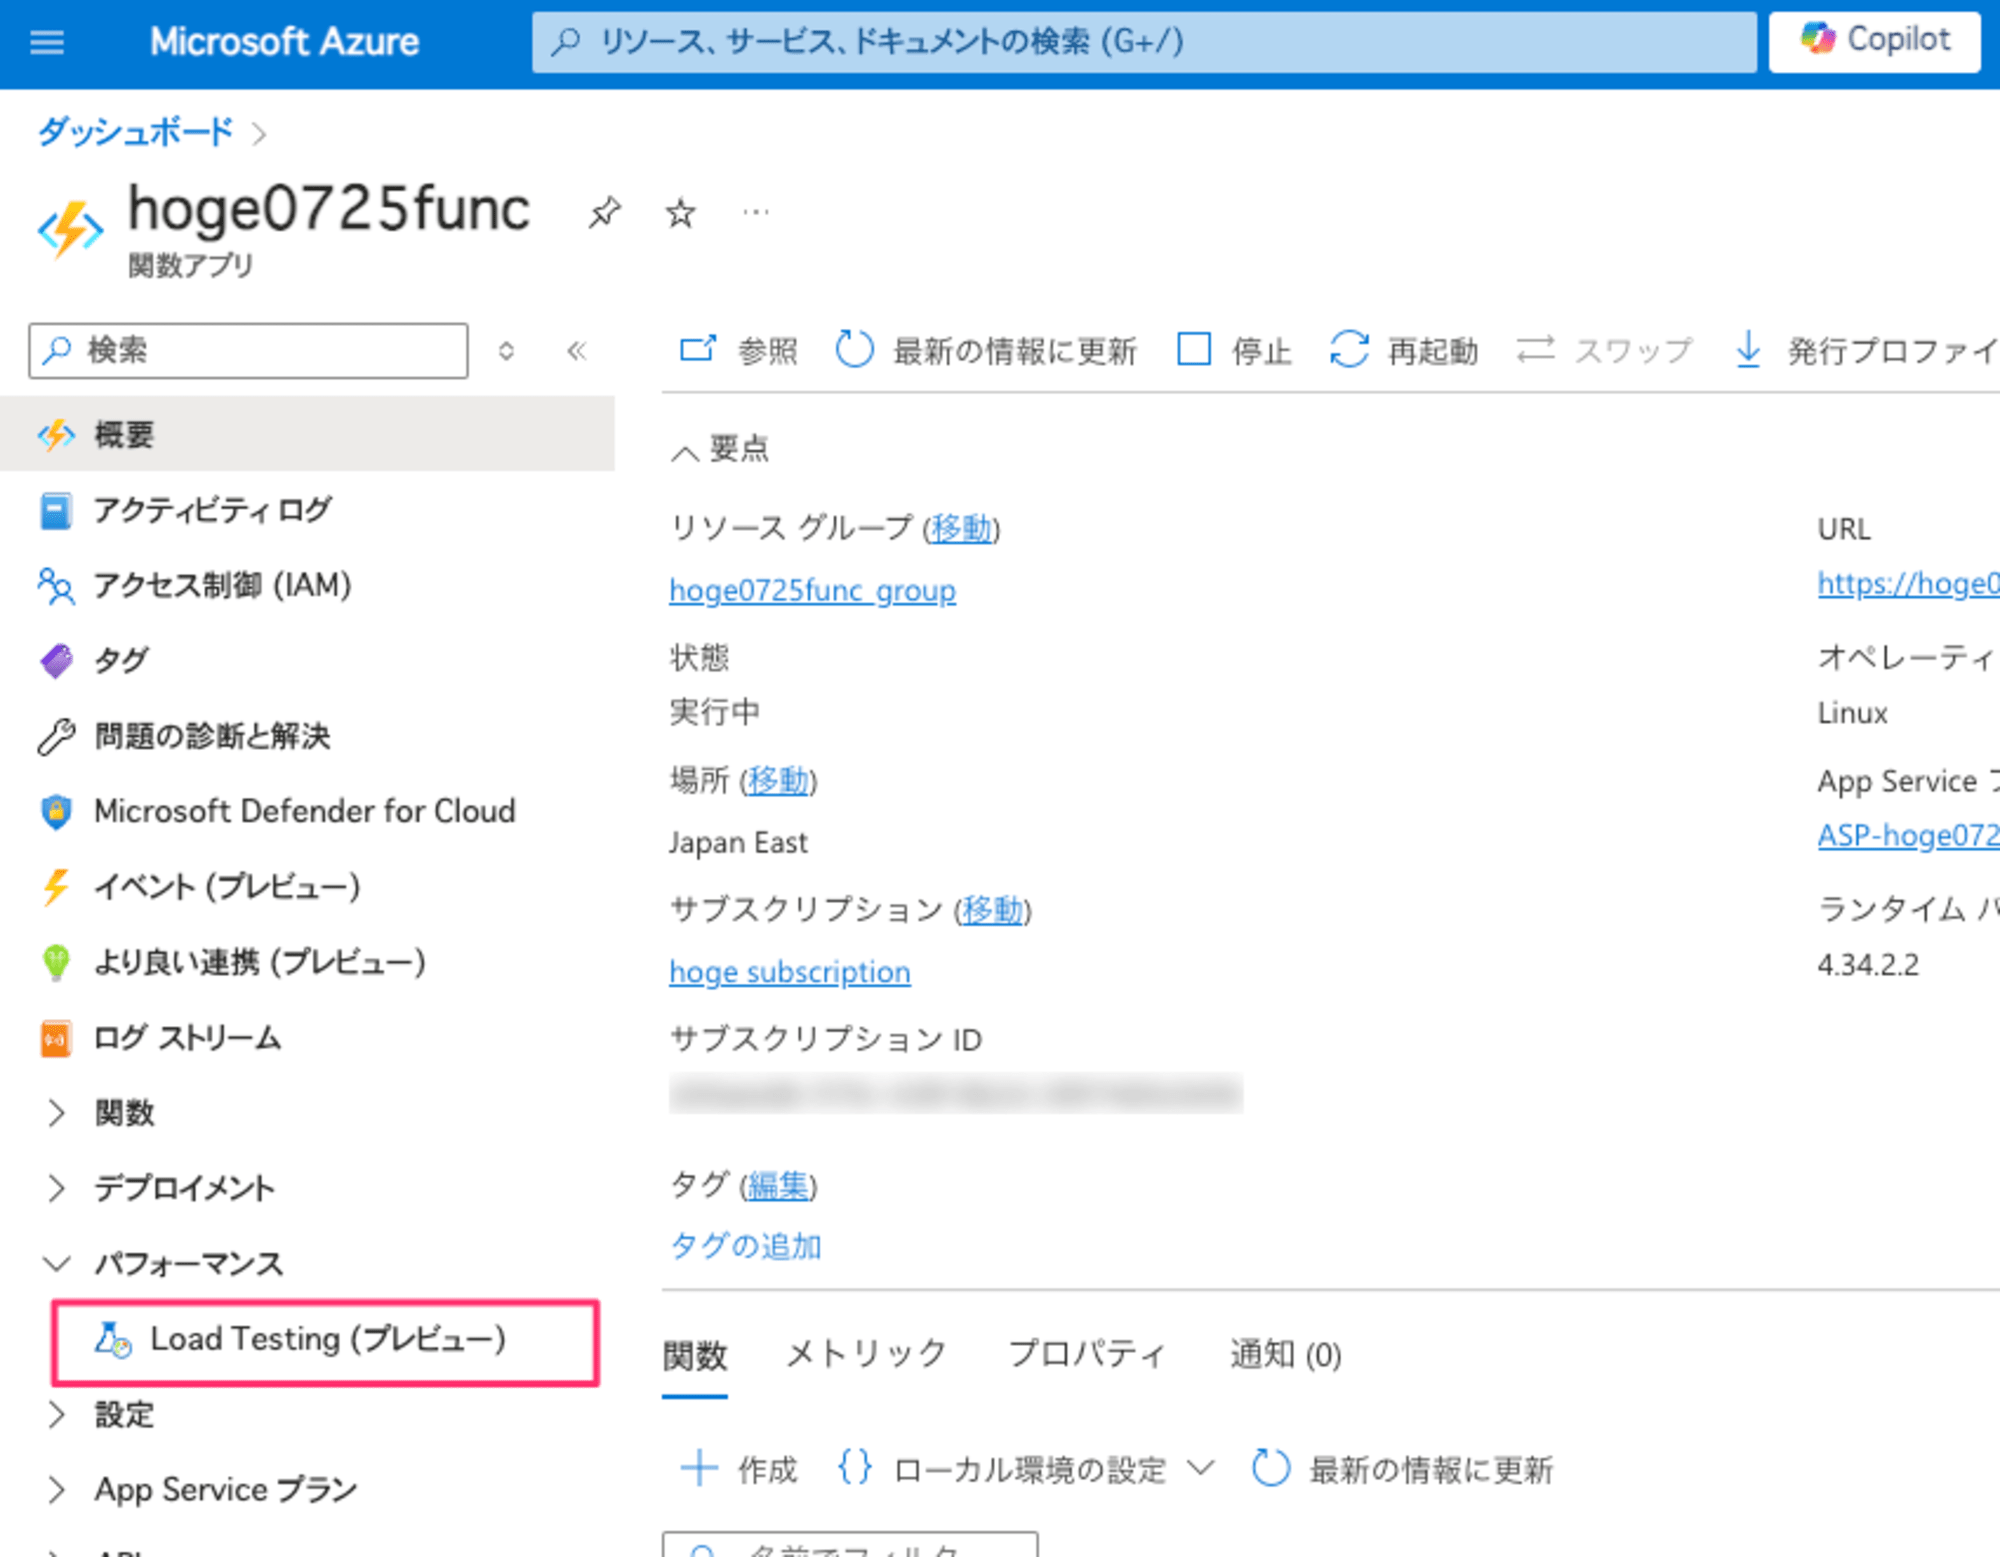2000x1557 pixels.
Task: Refresh functions list 最新の情報に更新
Action: pos(1402,1469)
